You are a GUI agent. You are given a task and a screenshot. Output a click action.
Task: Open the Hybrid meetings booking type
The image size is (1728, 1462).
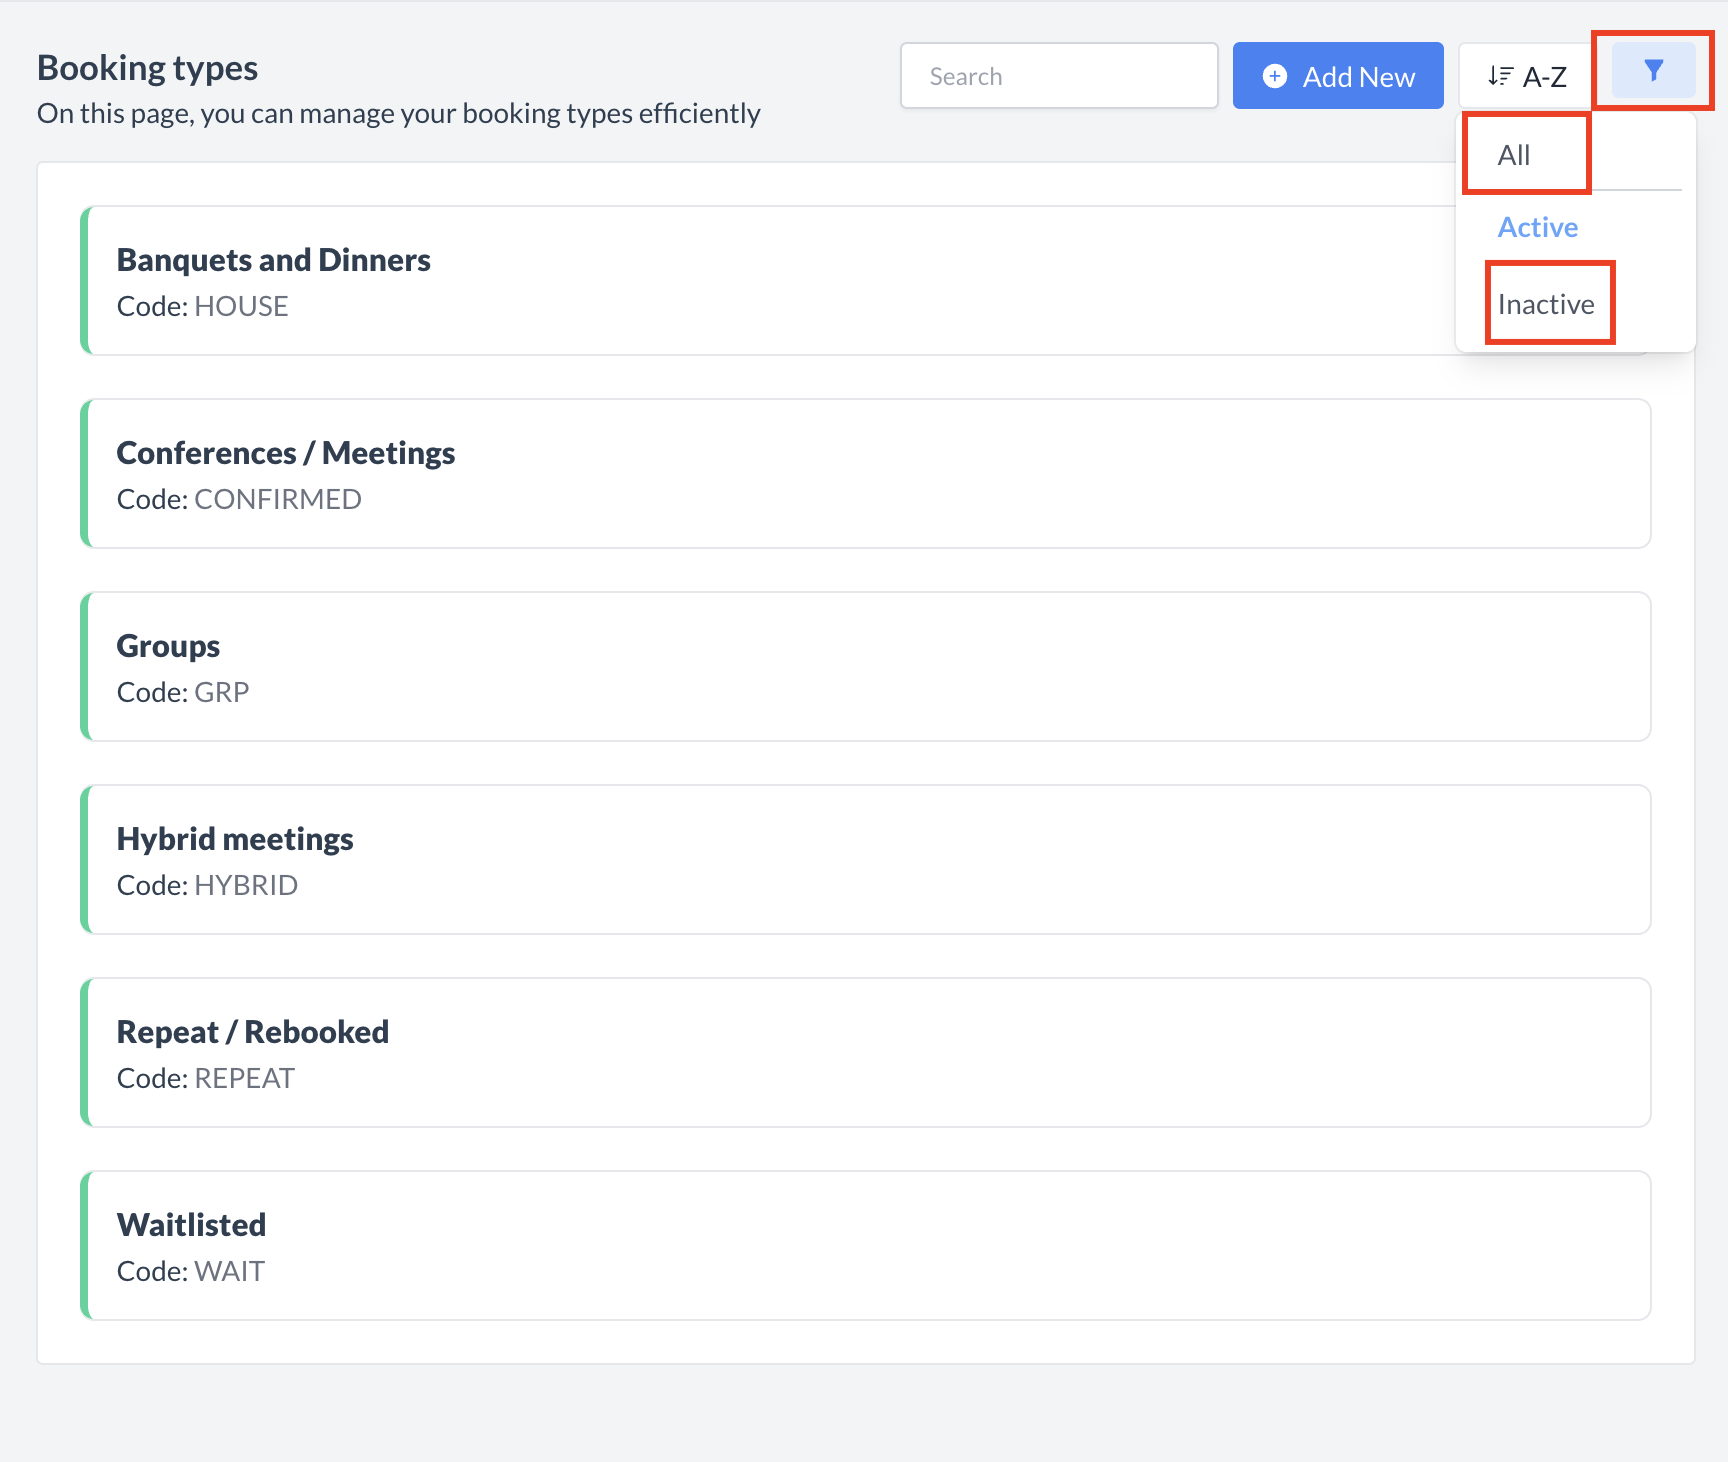coord(770,859)
